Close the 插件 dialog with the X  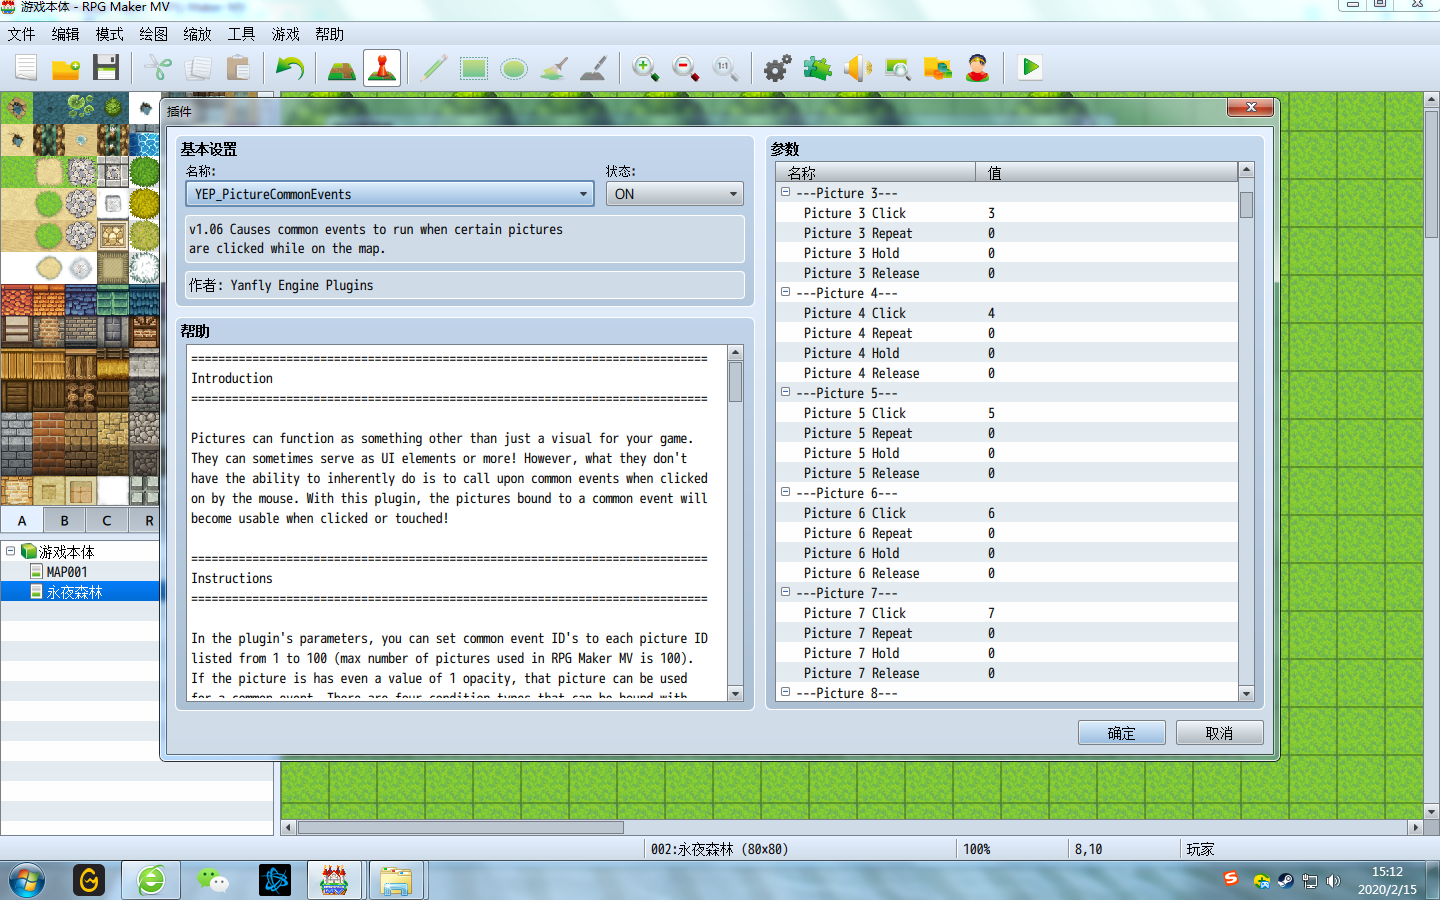tap(1251, 107)
